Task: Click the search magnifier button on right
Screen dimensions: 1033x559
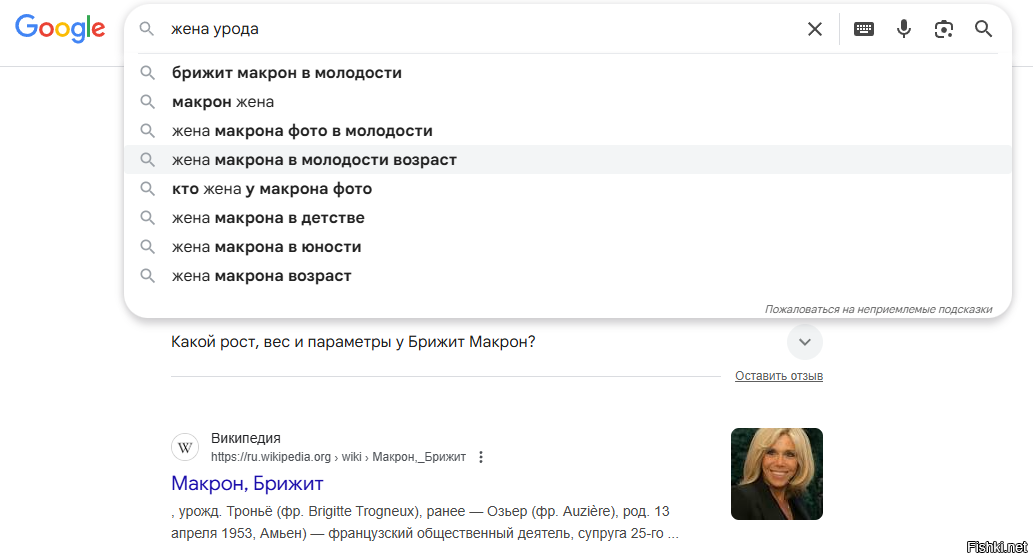Action: point(984,29)
